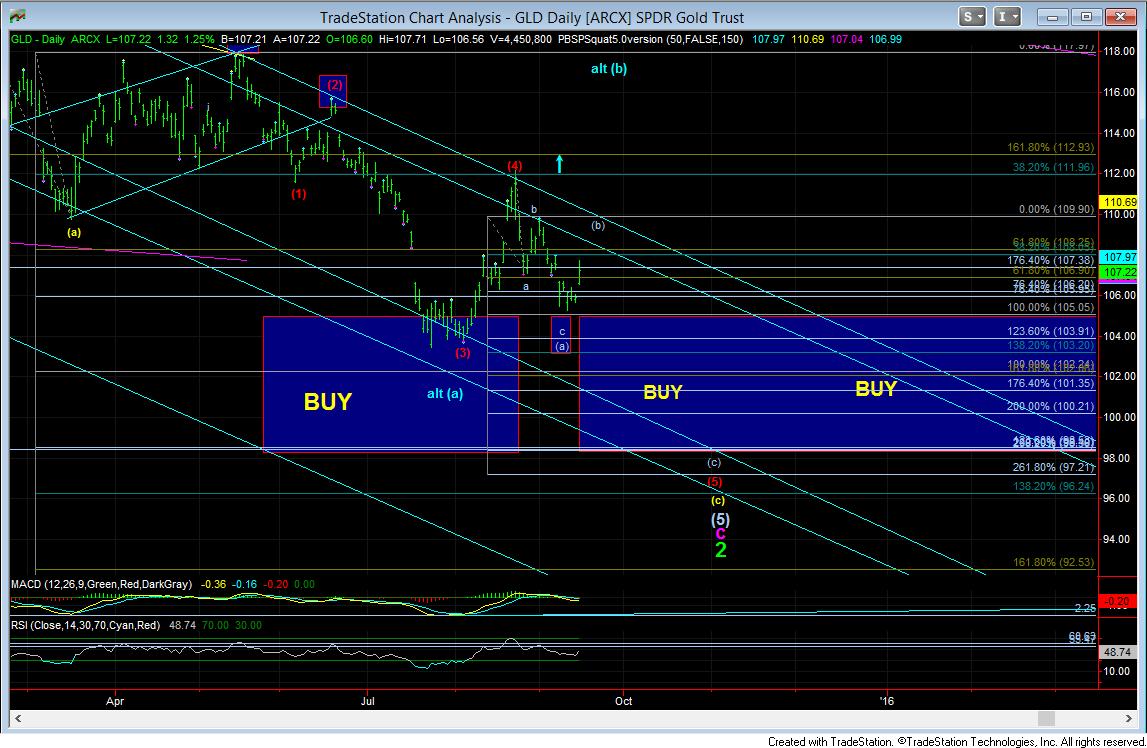This screenshot has width=1147, height=748.
Task: Click the 'O=106.60' open value
Action: pyautogui.click(x=349, y=39)
